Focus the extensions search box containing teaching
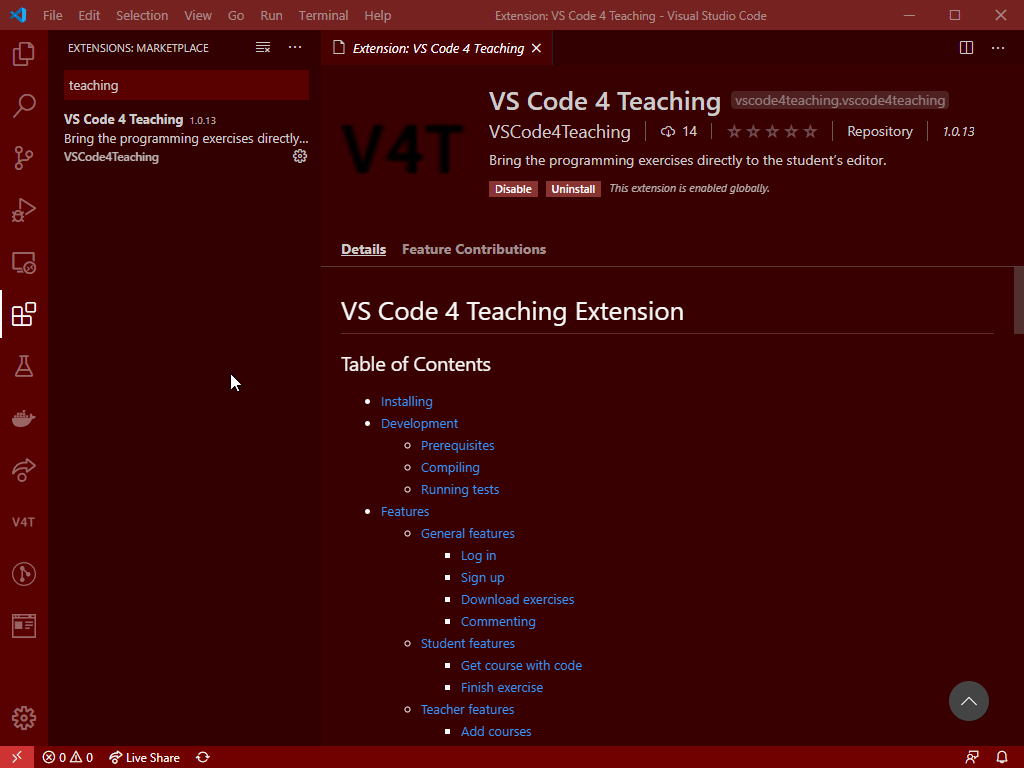The image size is (1024, 768). click(186, 86)
